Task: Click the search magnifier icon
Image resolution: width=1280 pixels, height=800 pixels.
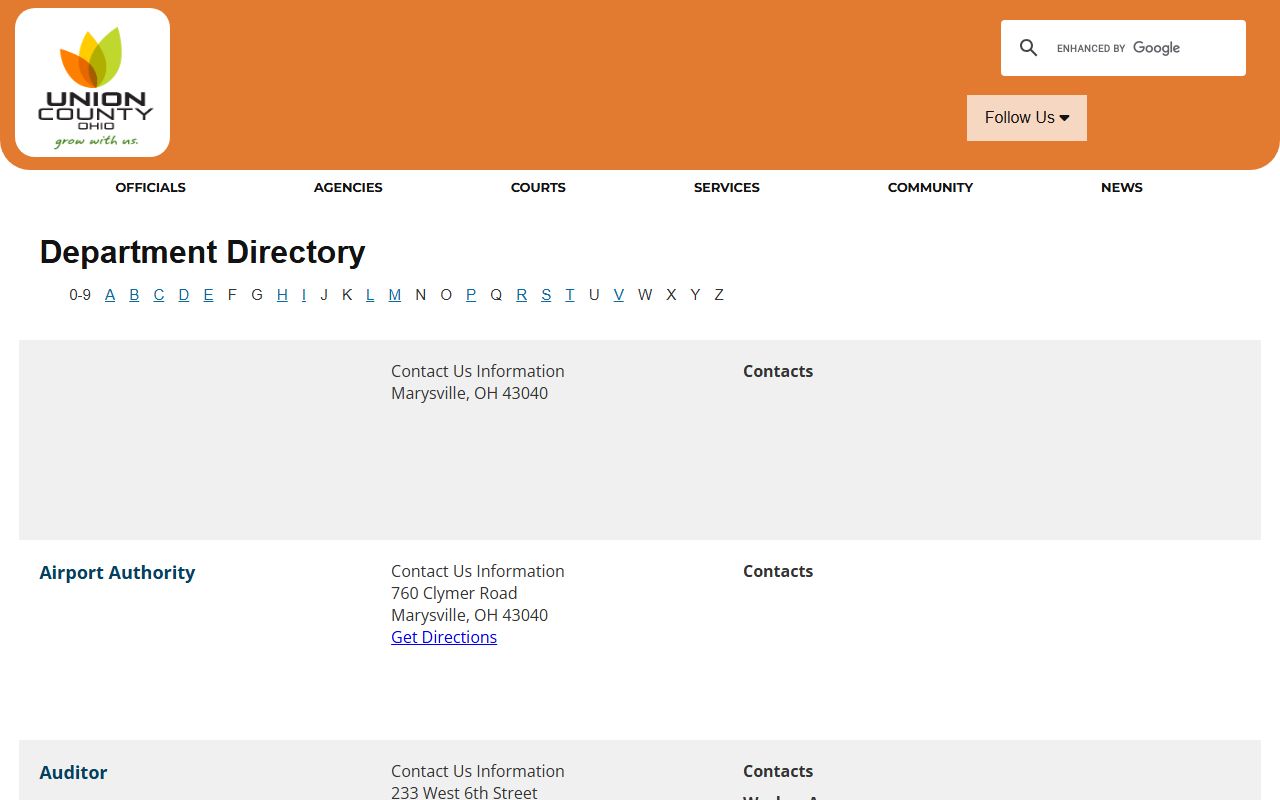Action: tap(1028, 48)
